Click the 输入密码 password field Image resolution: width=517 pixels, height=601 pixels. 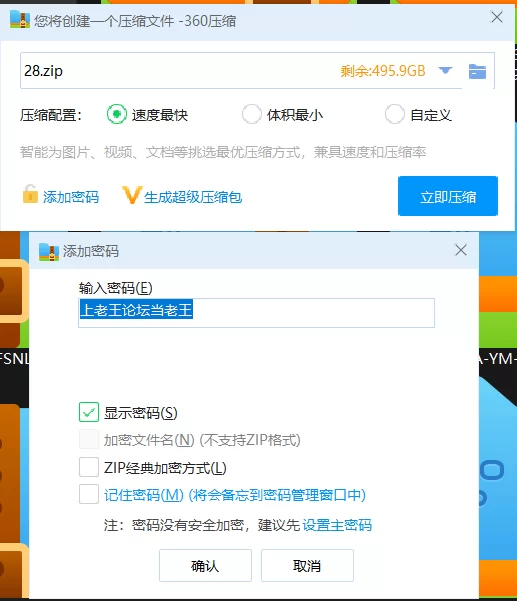[256, 313]
